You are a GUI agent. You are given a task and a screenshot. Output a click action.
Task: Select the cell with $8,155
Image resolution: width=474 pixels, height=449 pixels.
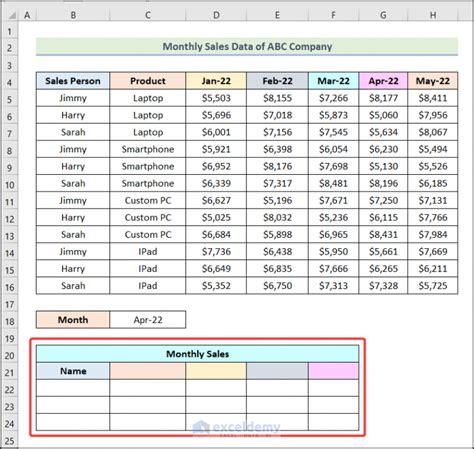pos(277,98)
